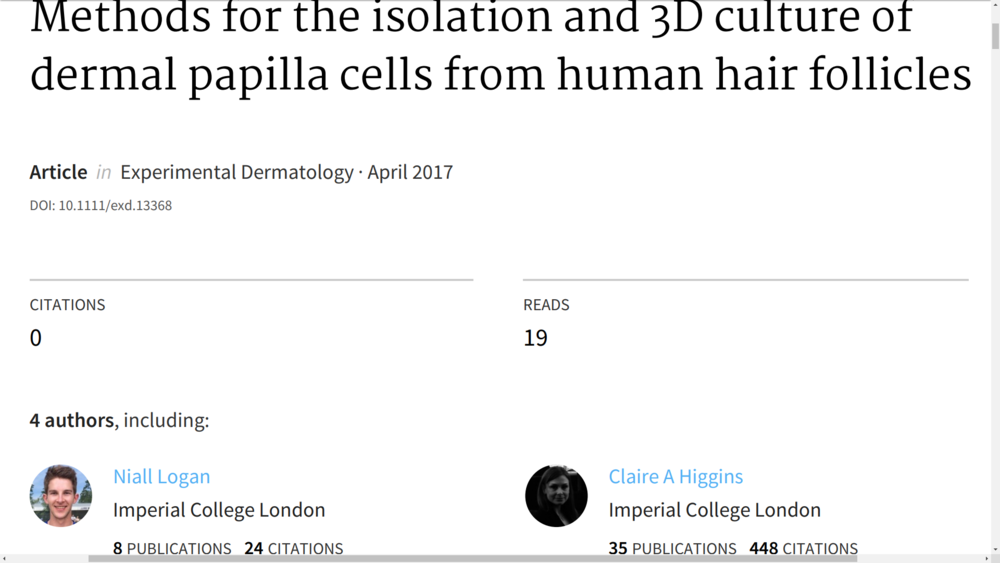Click Imperial College London under Niall Logan
Screen dimensions: 1000x563
tap(219, 510)
